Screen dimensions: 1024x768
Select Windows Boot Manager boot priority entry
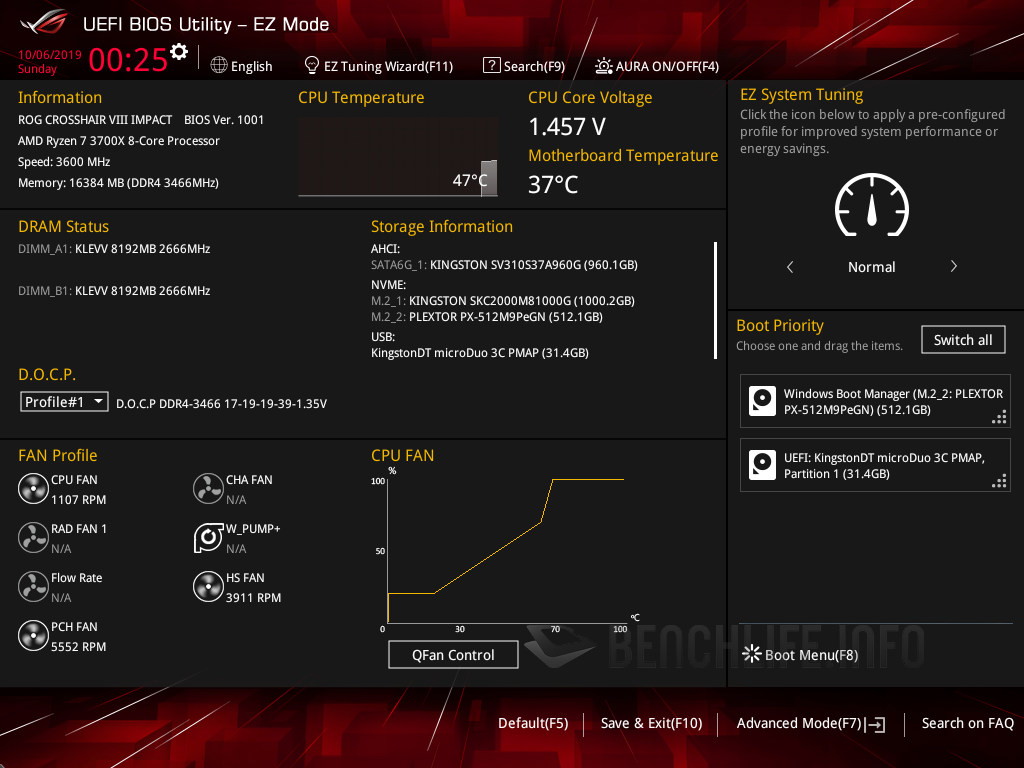click(875, 401)
